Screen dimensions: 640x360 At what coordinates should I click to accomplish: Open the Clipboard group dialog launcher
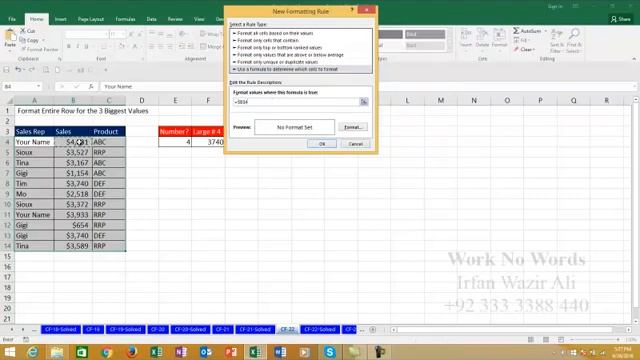tap(59, 59)
